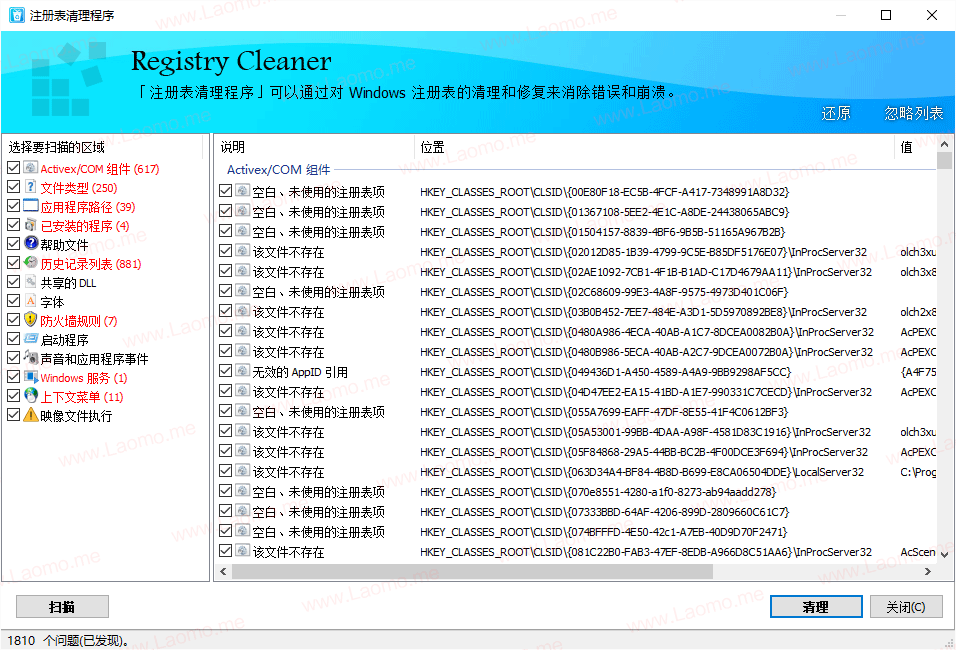Click the 扫描 button
The width and height of the screenshot is (956, 650).
point(62,607)
